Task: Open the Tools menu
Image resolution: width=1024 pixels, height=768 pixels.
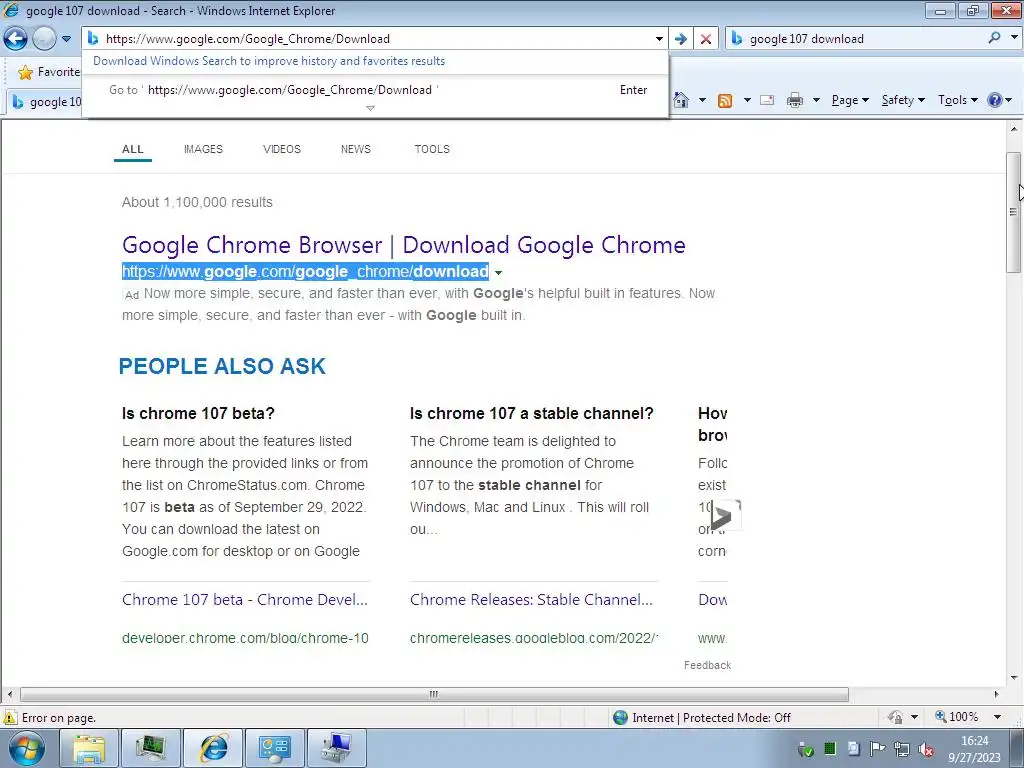Action: click(957, 100)
